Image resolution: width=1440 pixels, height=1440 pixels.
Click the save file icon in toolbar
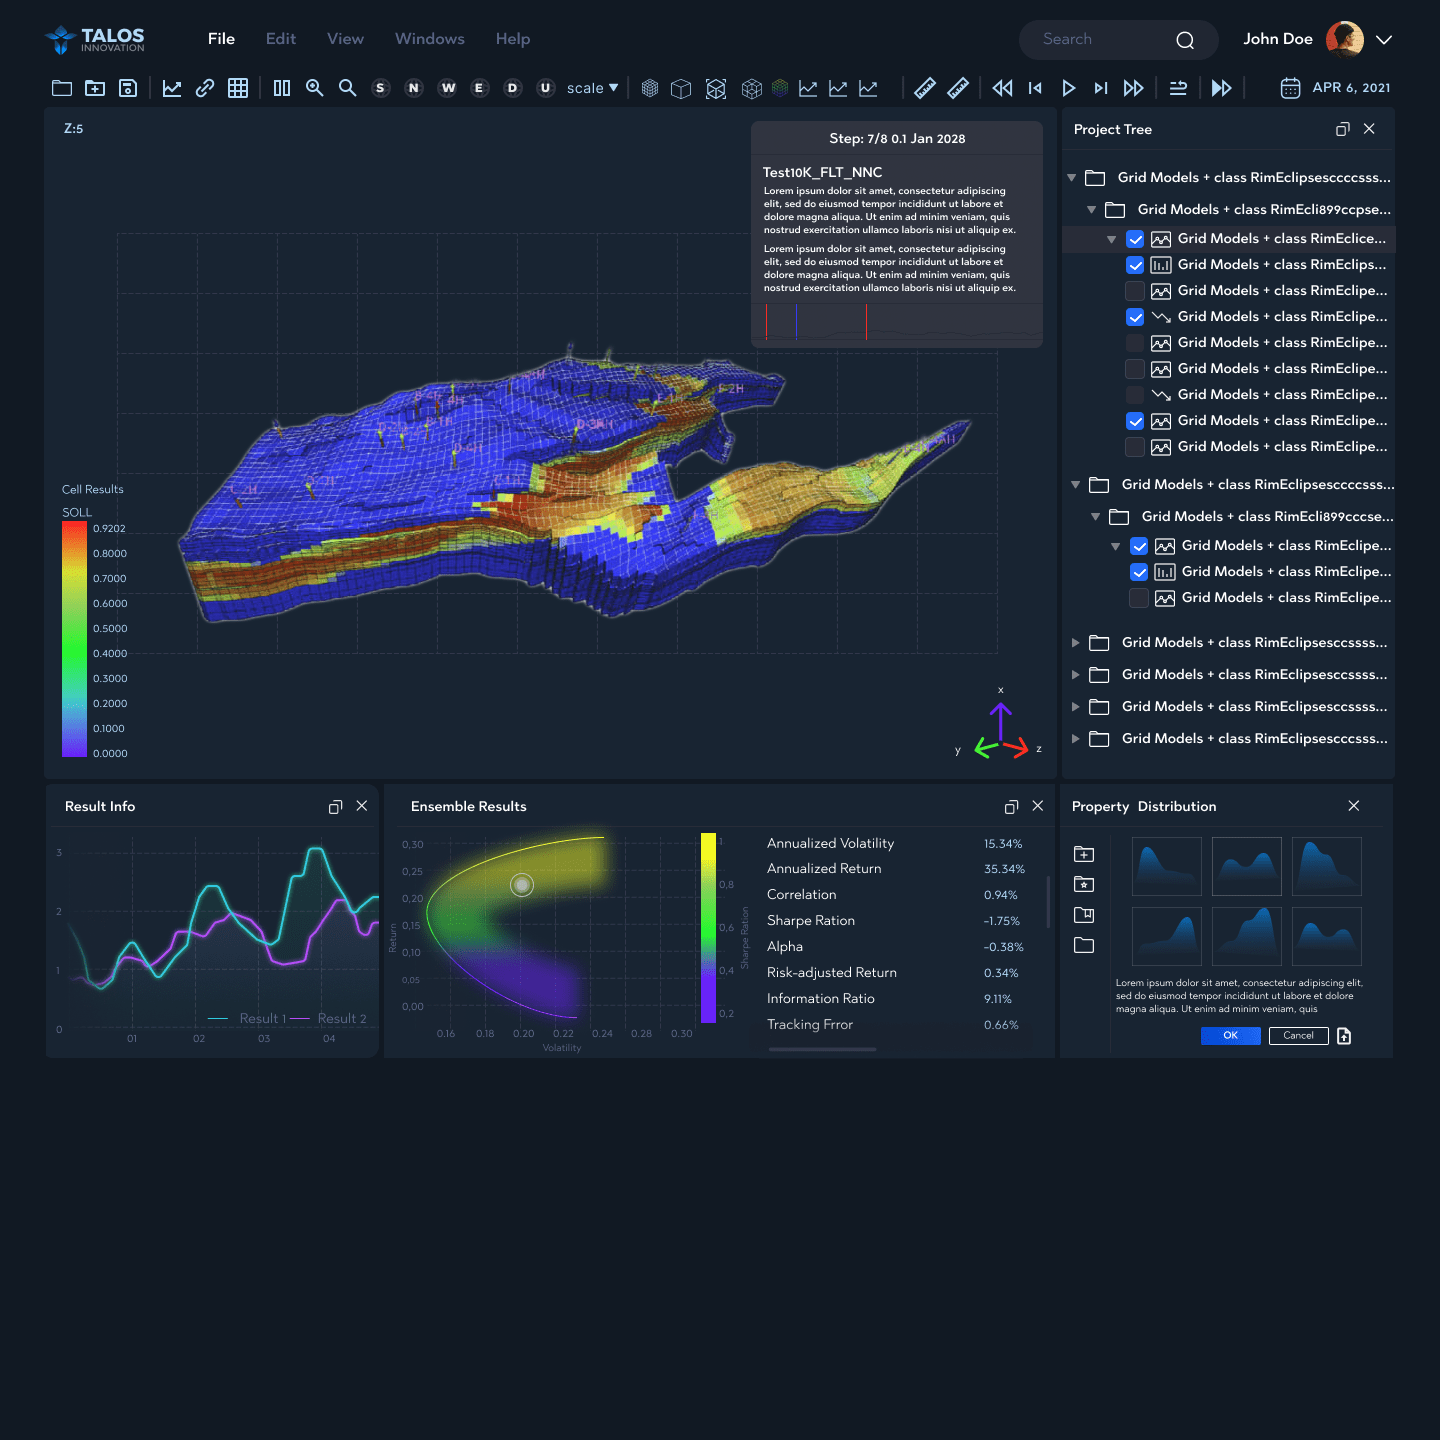click(x=128, y=88)
